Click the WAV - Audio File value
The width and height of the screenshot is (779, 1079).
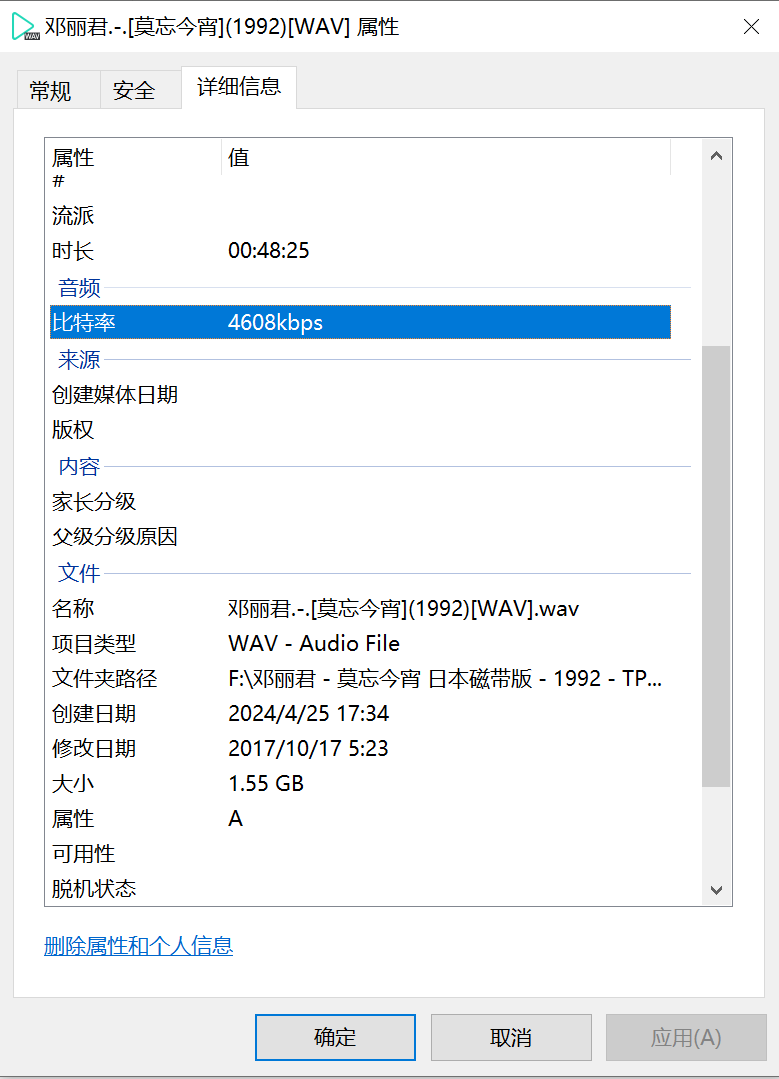(x=314, y=643)
